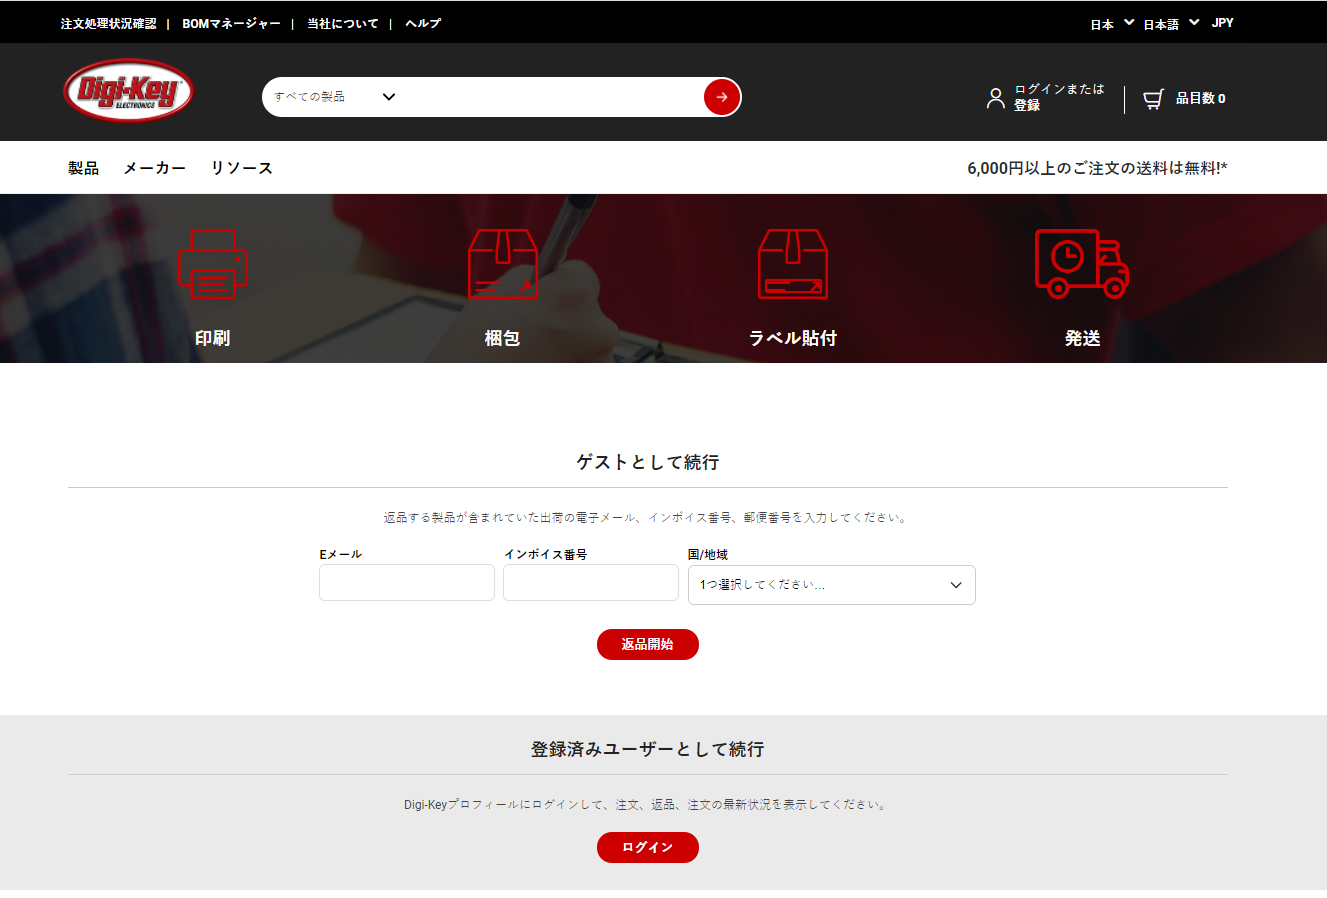Open the メーカー navigation menu
The height and width of the screenshot is (898, 1327).
pyautogui.click(x=154, y=167)
